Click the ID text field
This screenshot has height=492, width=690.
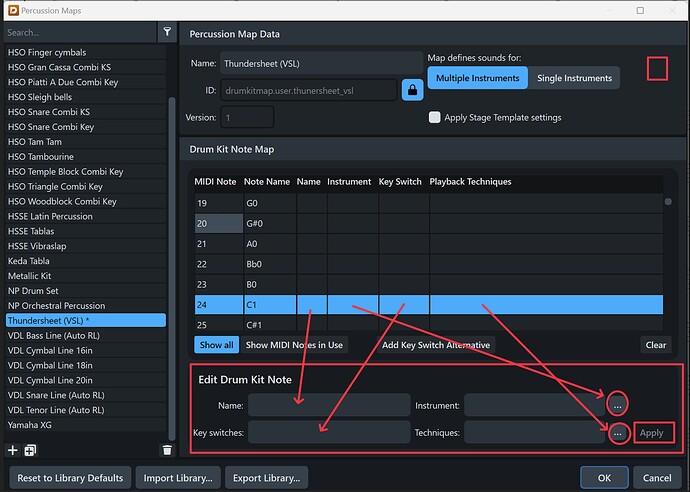(309, 90)
